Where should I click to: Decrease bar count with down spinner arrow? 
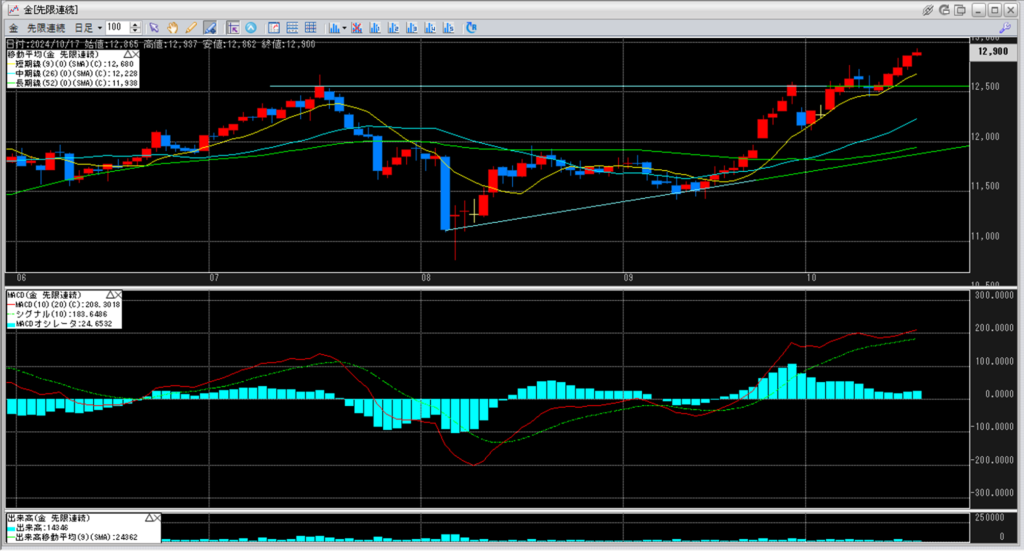(135, 31)
